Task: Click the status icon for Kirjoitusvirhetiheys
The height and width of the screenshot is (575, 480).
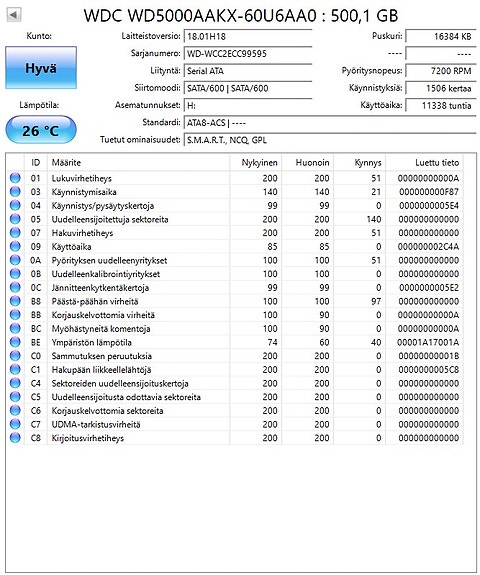Action: point(15,438)
